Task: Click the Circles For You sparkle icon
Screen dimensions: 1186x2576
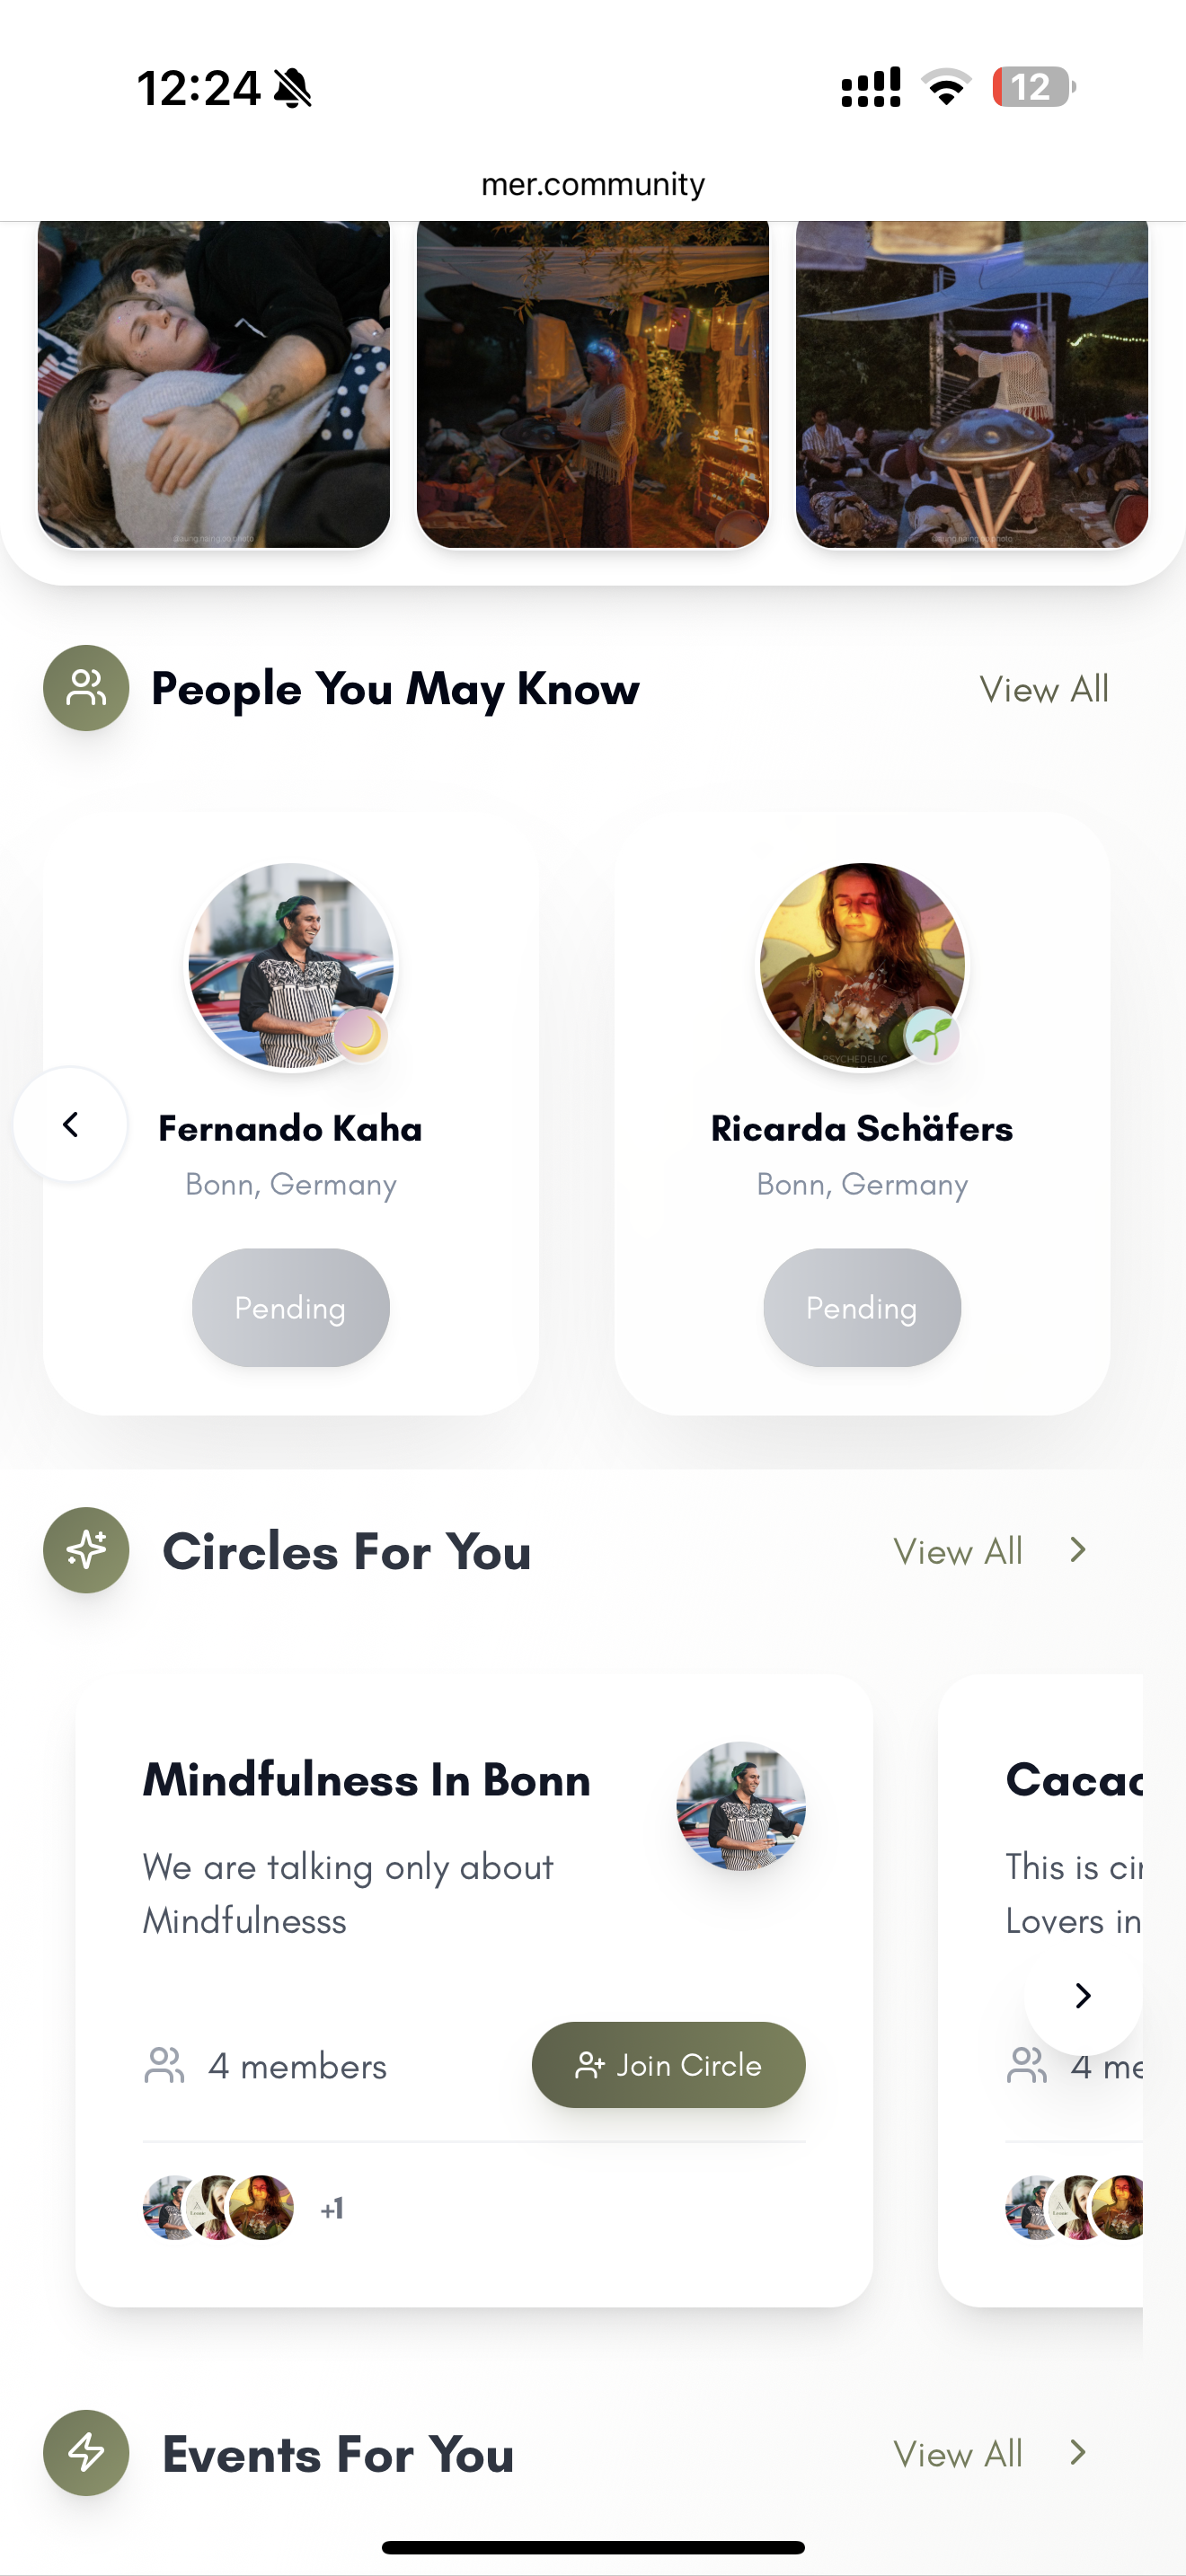Action: (x=86, y=1550)
